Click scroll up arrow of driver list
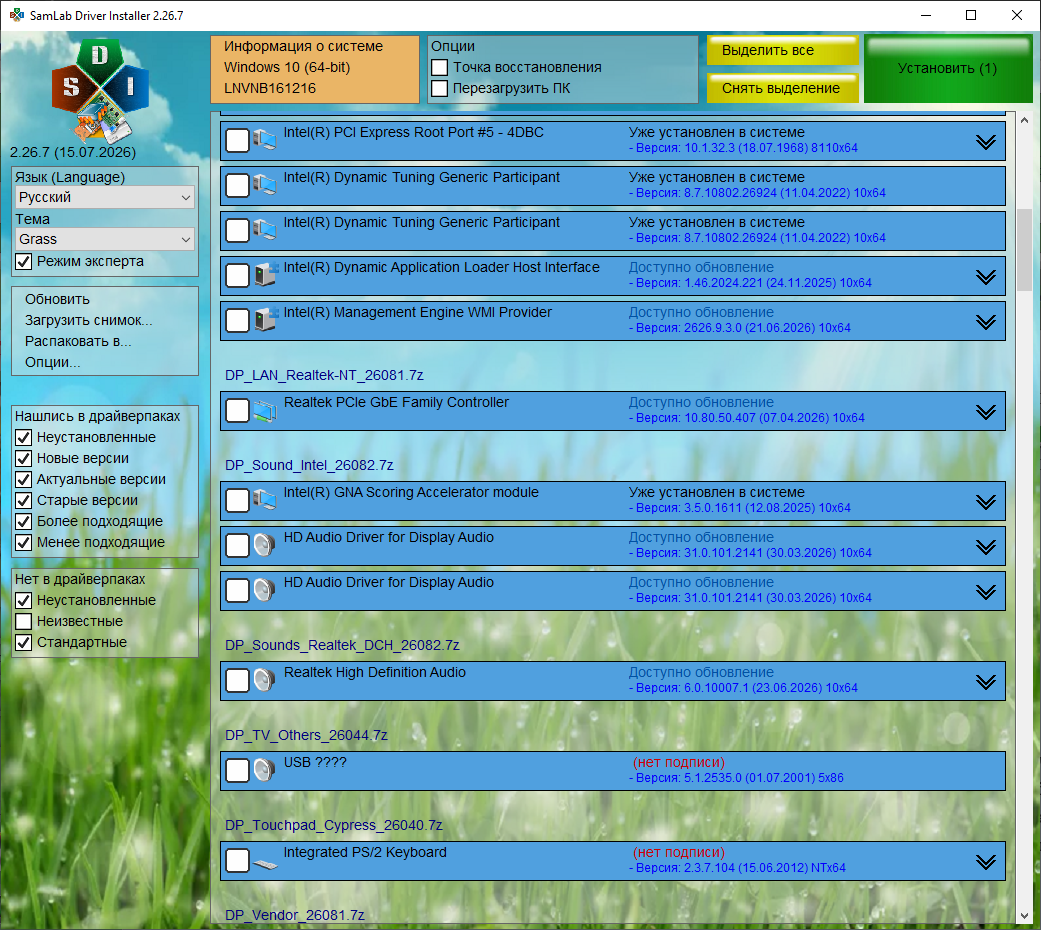 click(x=1024, y=120)
